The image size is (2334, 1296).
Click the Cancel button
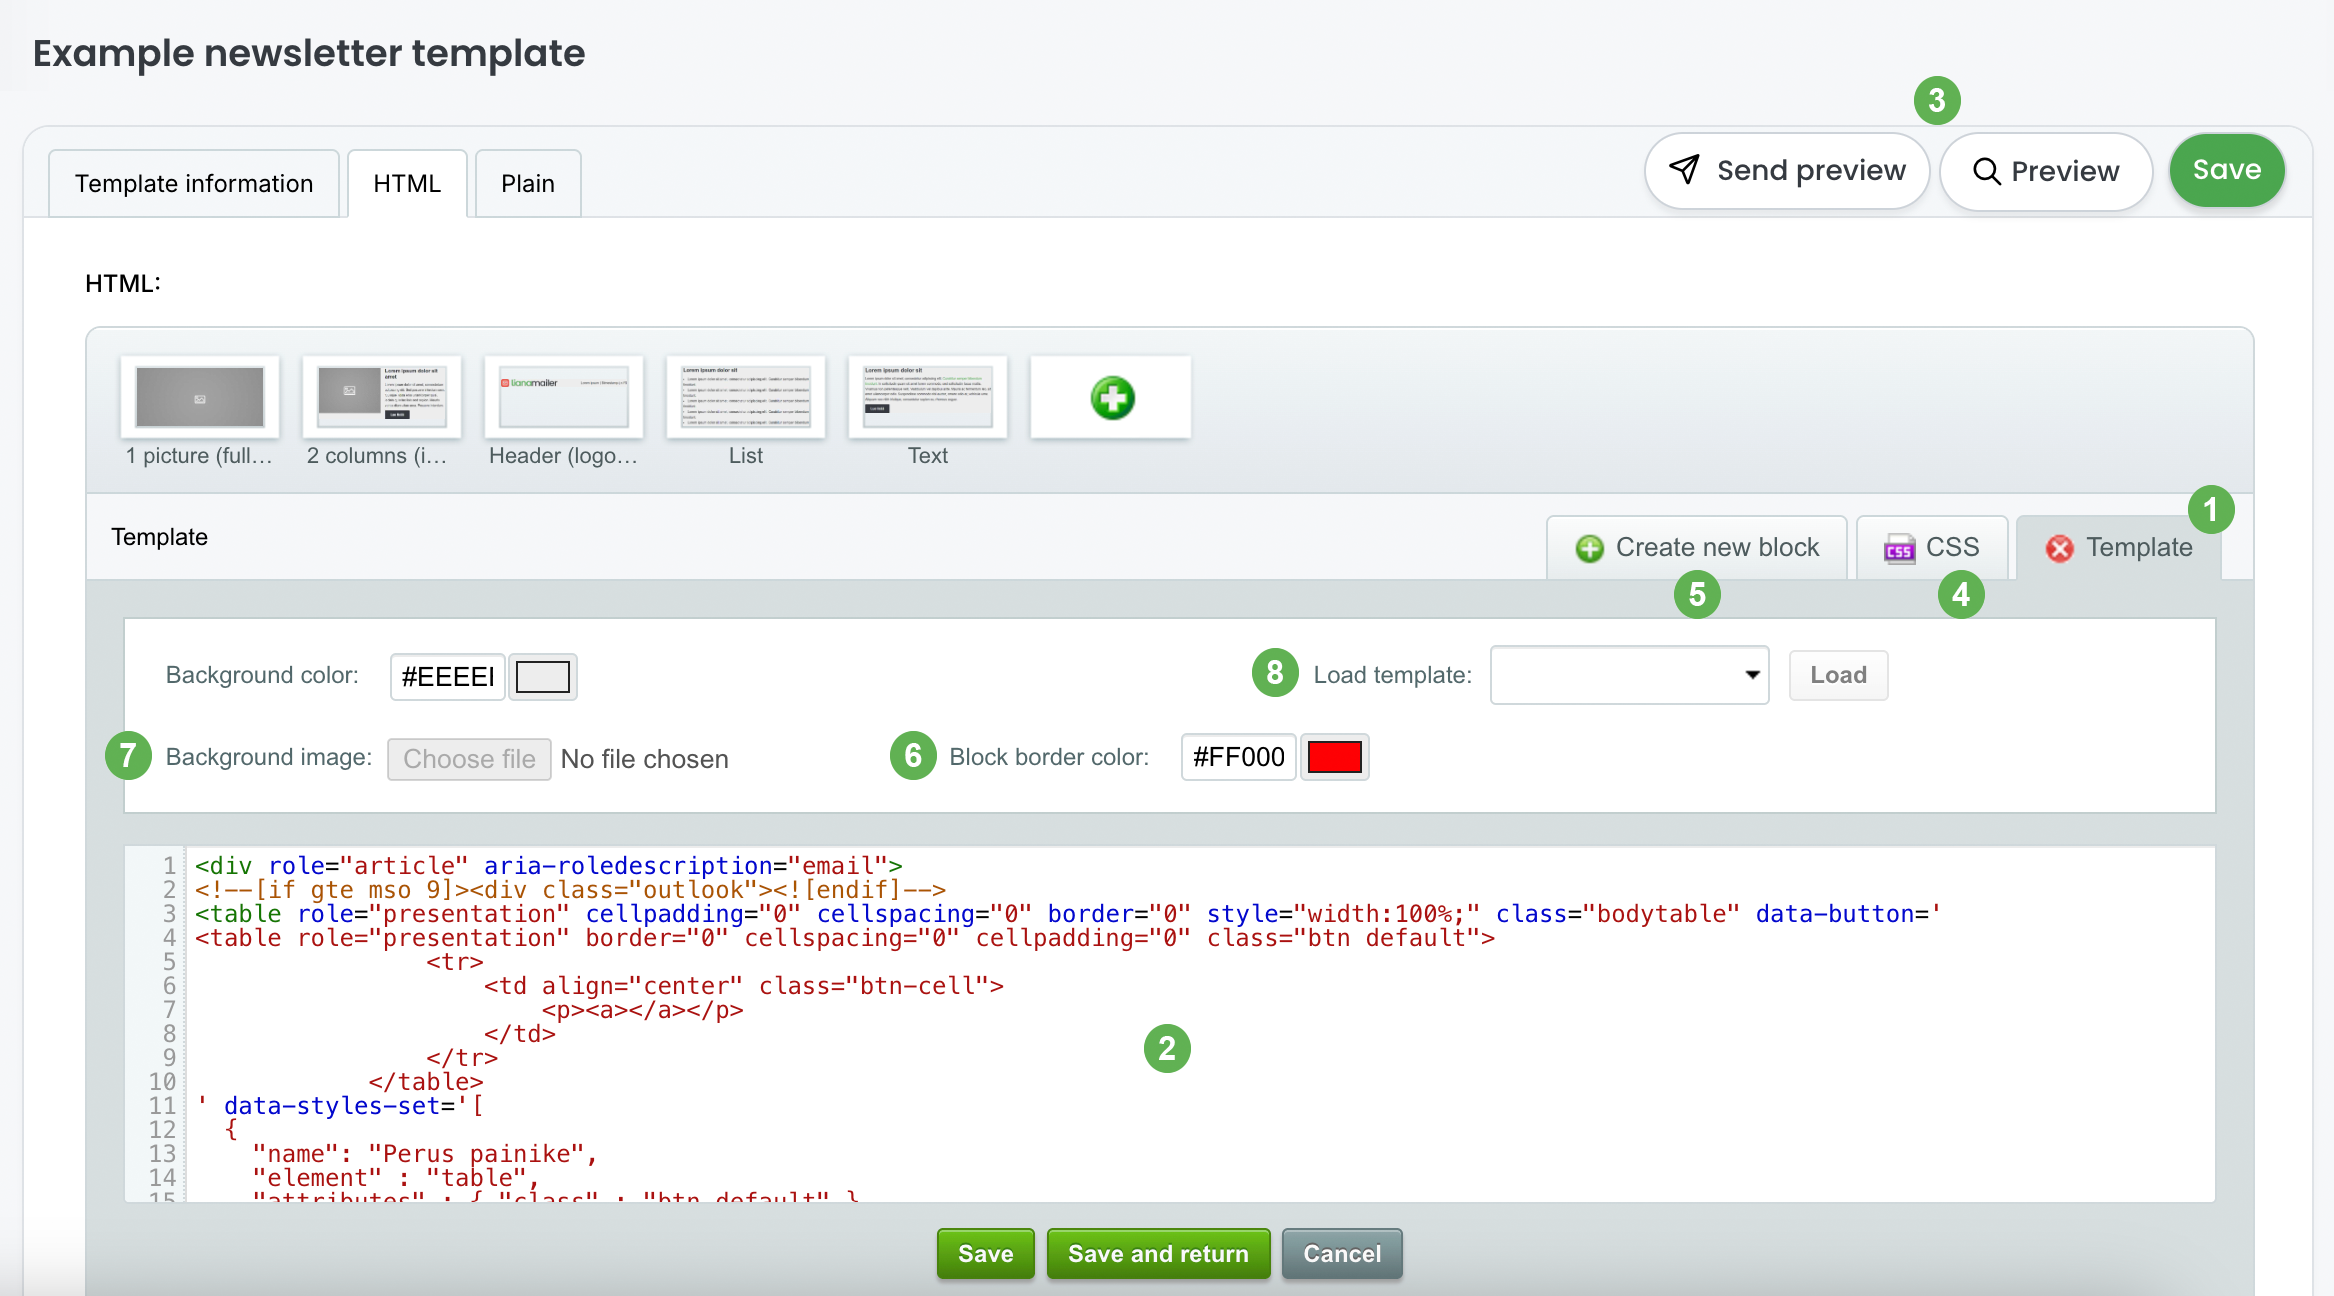pyautogui.click(x=1342, y=1254)
